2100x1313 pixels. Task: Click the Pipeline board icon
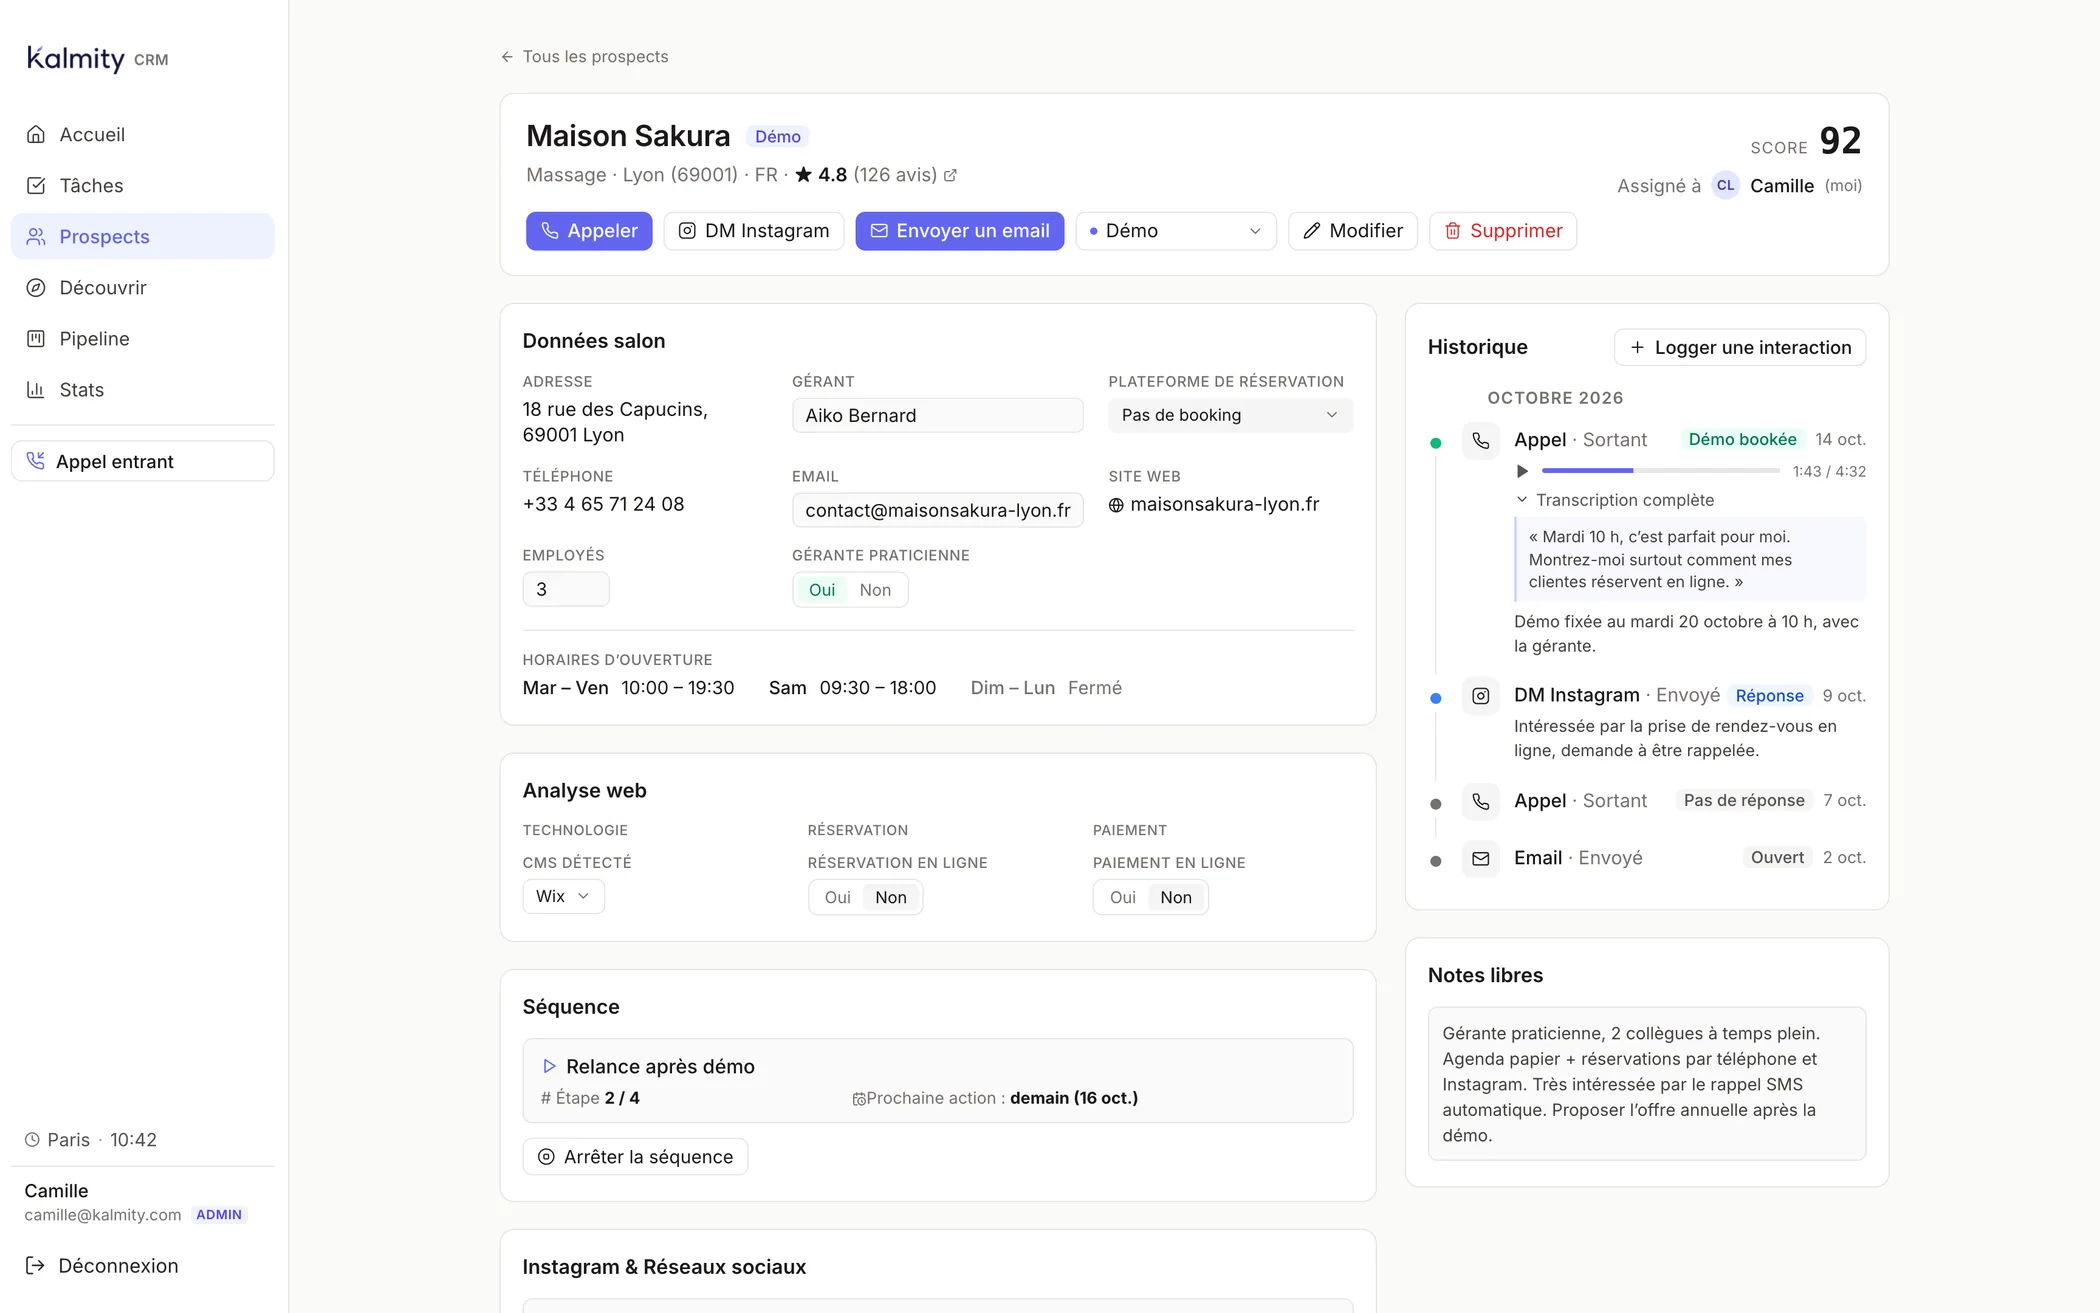click(x=36, y=338)
